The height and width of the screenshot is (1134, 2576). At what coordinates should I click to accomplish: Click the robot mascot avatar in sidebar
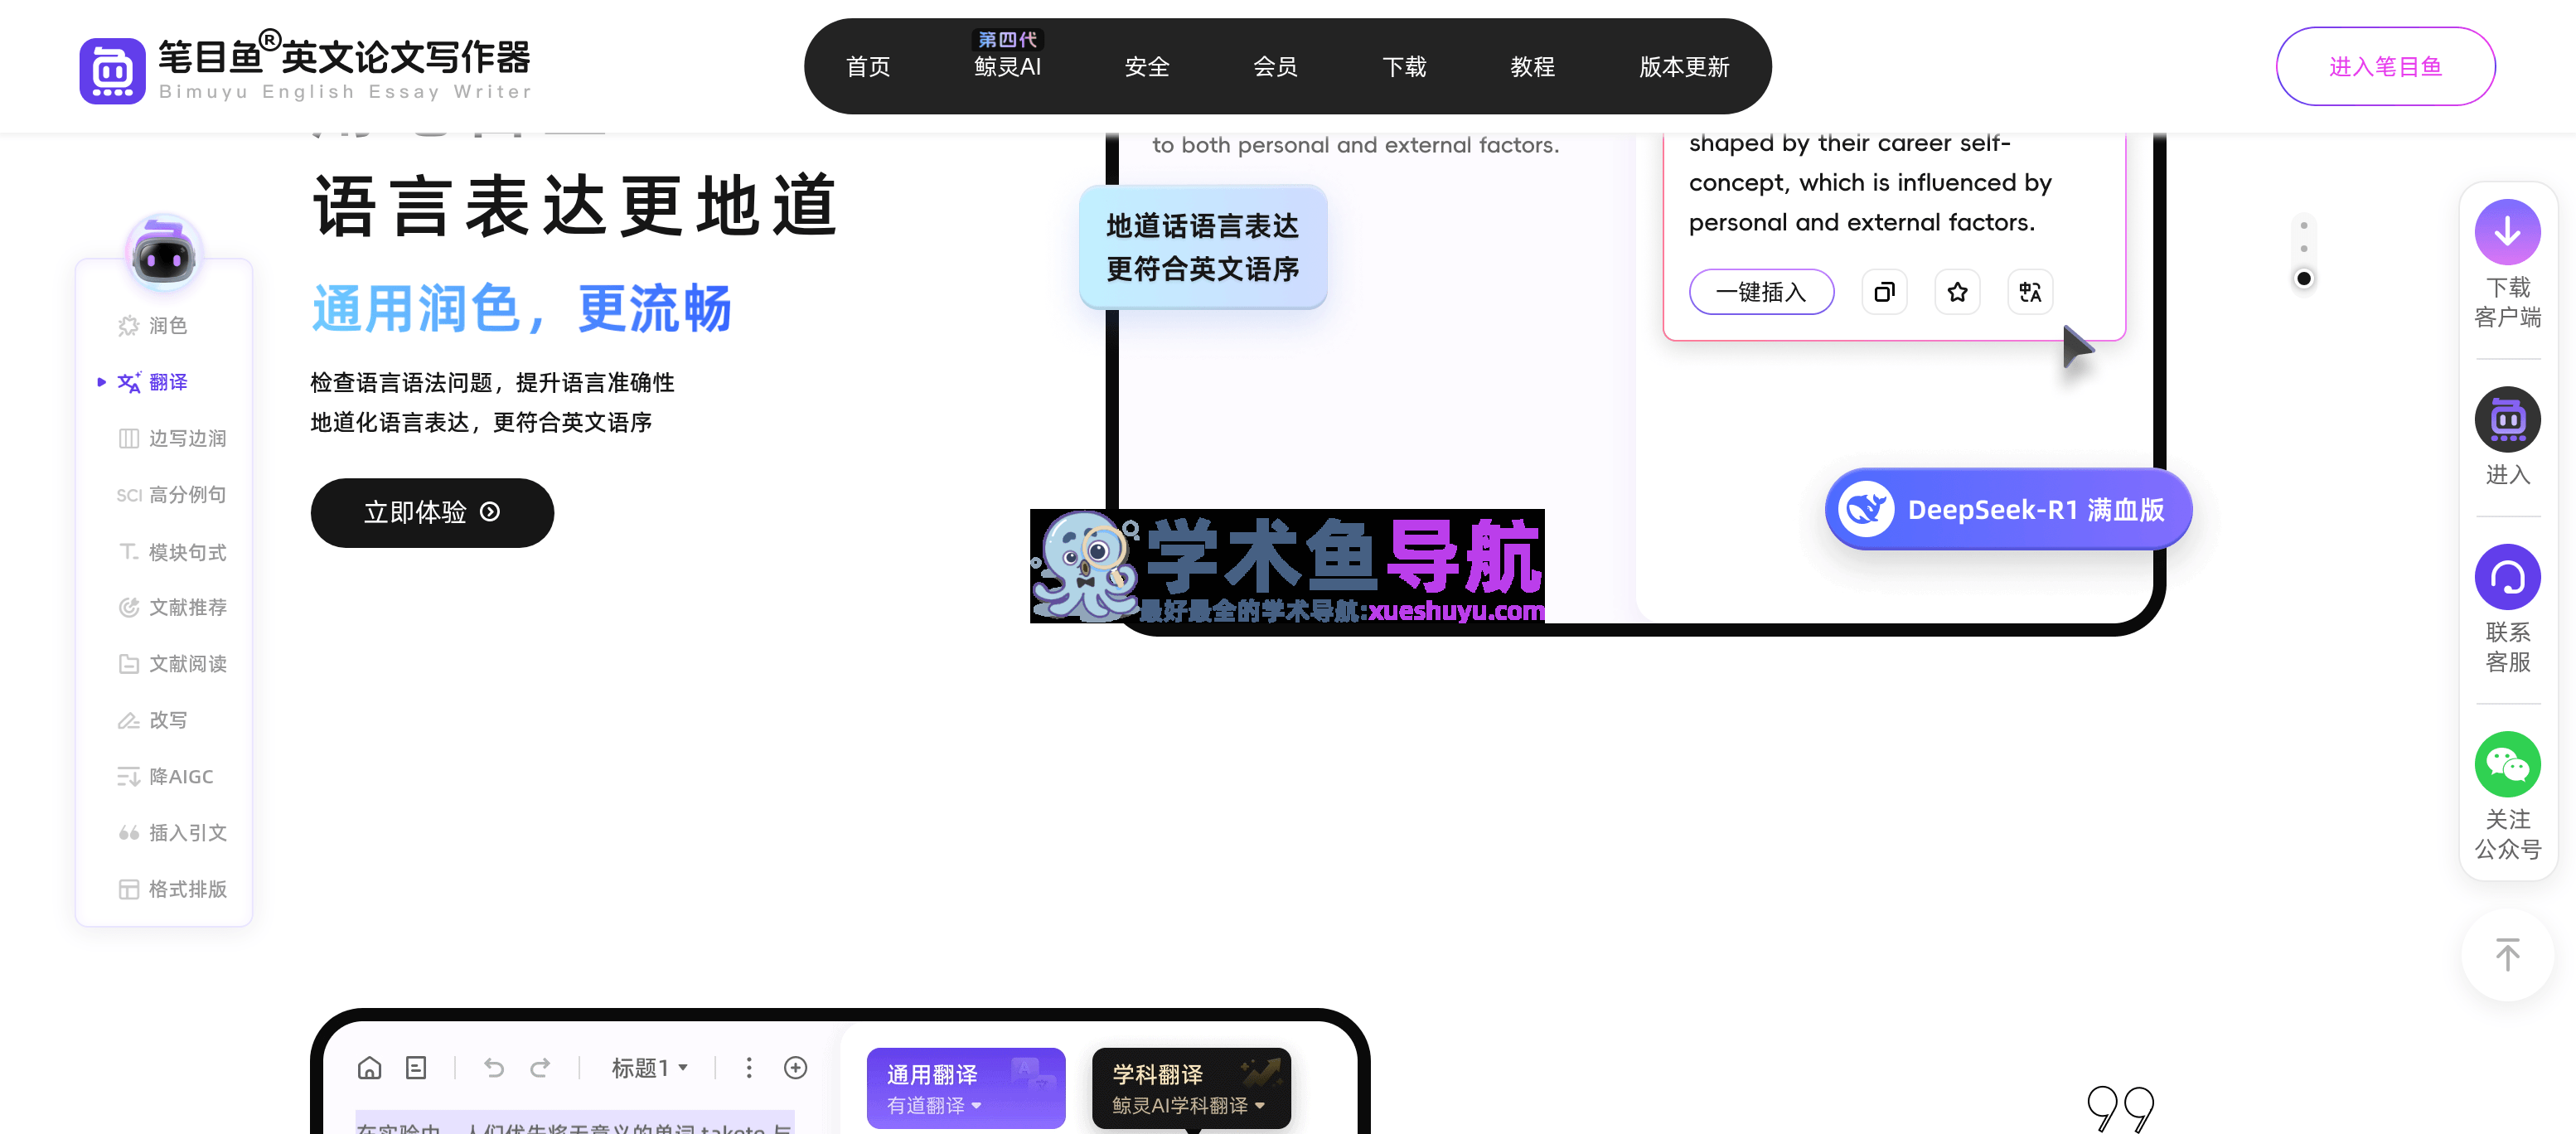click(163, 254)
